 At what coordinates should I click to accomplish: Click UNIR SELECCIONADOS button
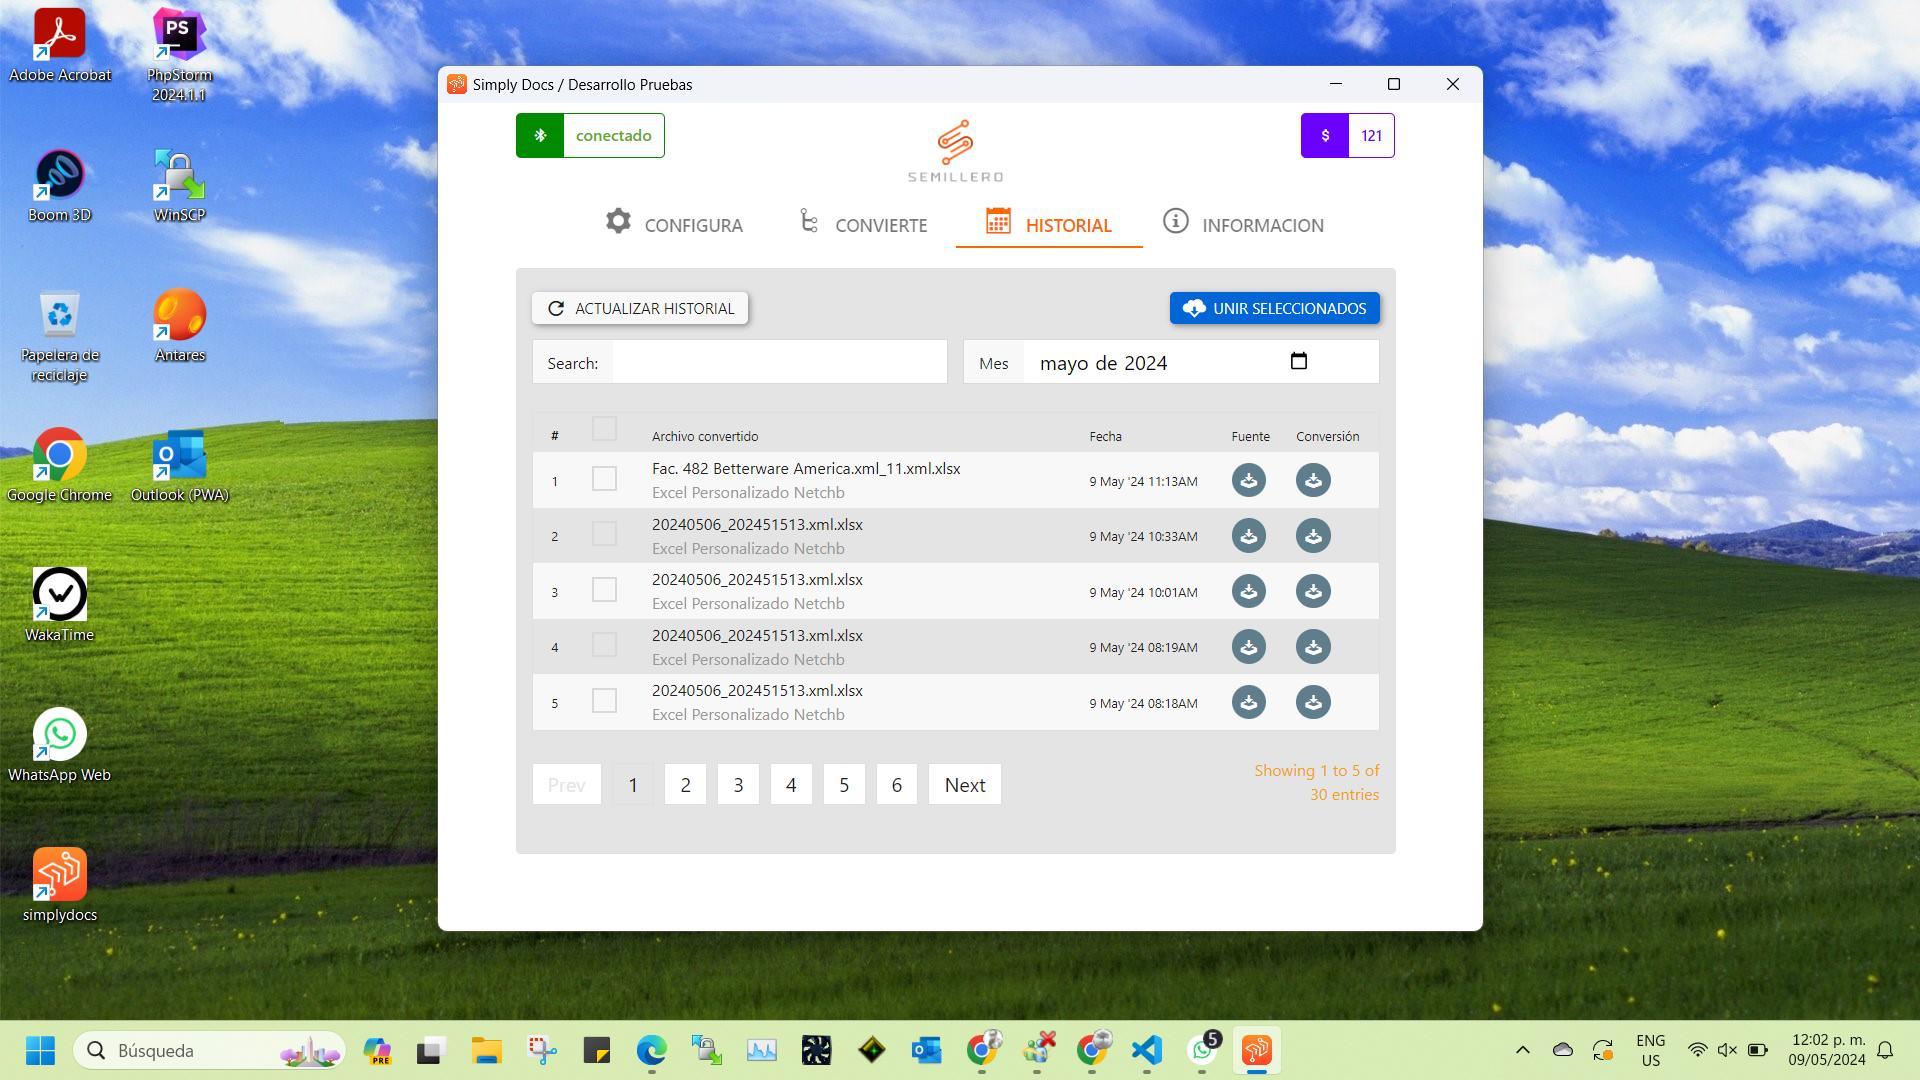(x=1274, y=308)
